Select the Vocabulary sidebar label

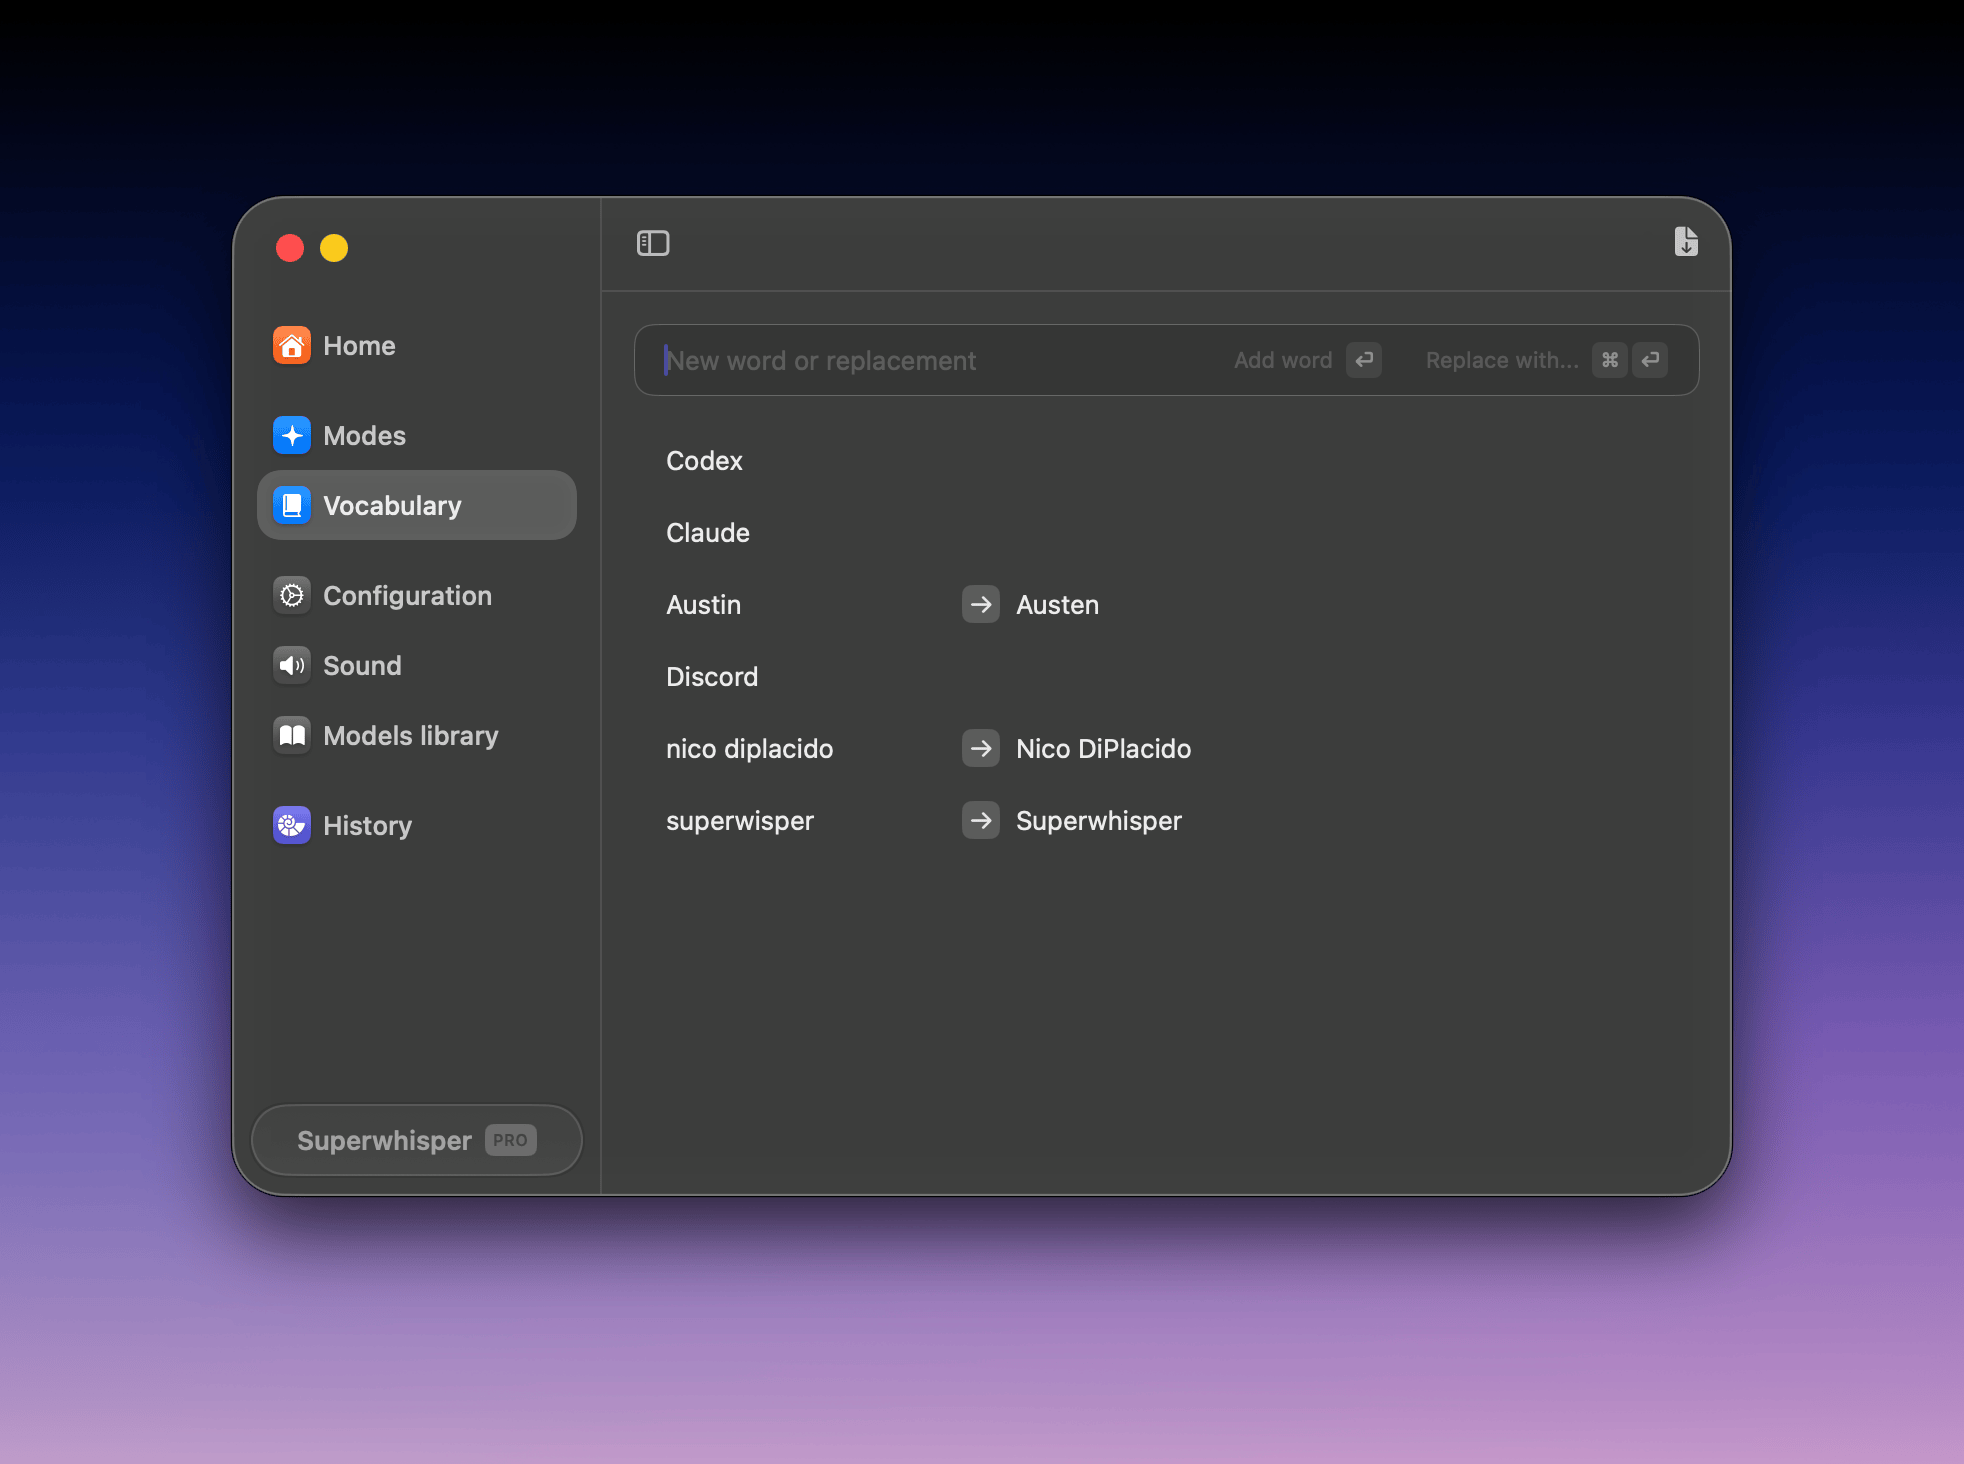point(393,506)
